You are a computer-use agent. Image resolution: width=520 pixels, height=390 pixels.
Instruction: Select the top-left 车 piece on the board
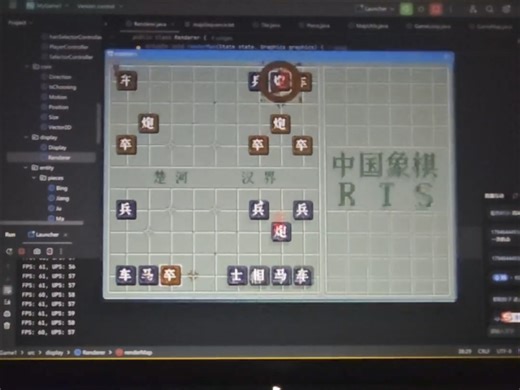tap(126, 81)
